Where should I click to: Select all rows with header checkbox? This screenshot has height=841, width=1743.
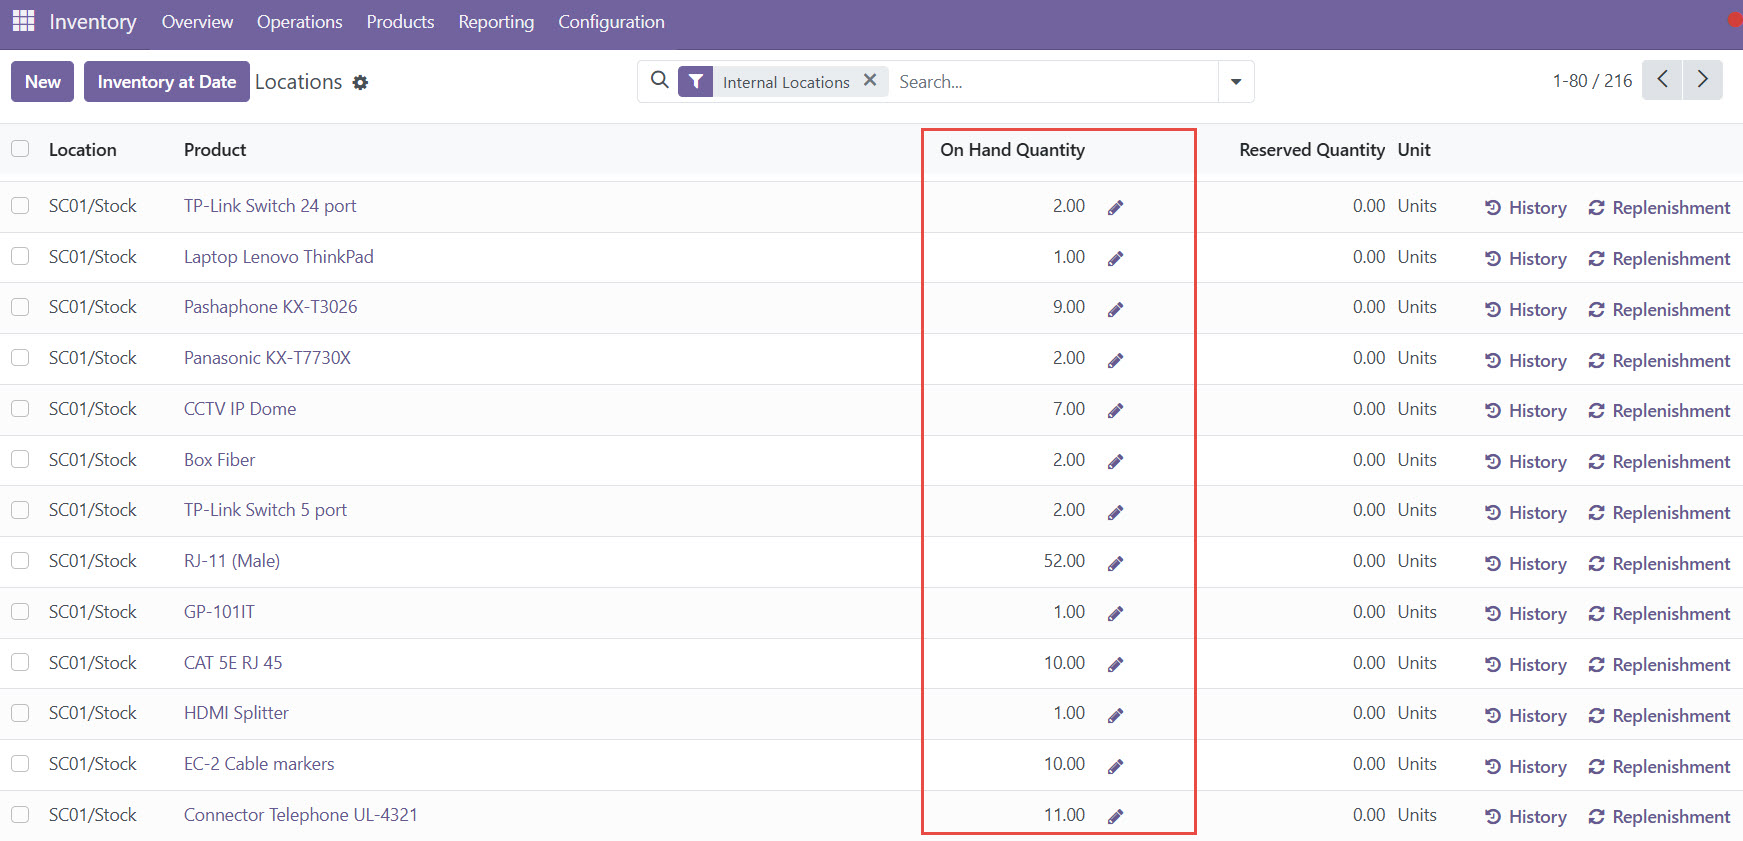coord(20,149)
